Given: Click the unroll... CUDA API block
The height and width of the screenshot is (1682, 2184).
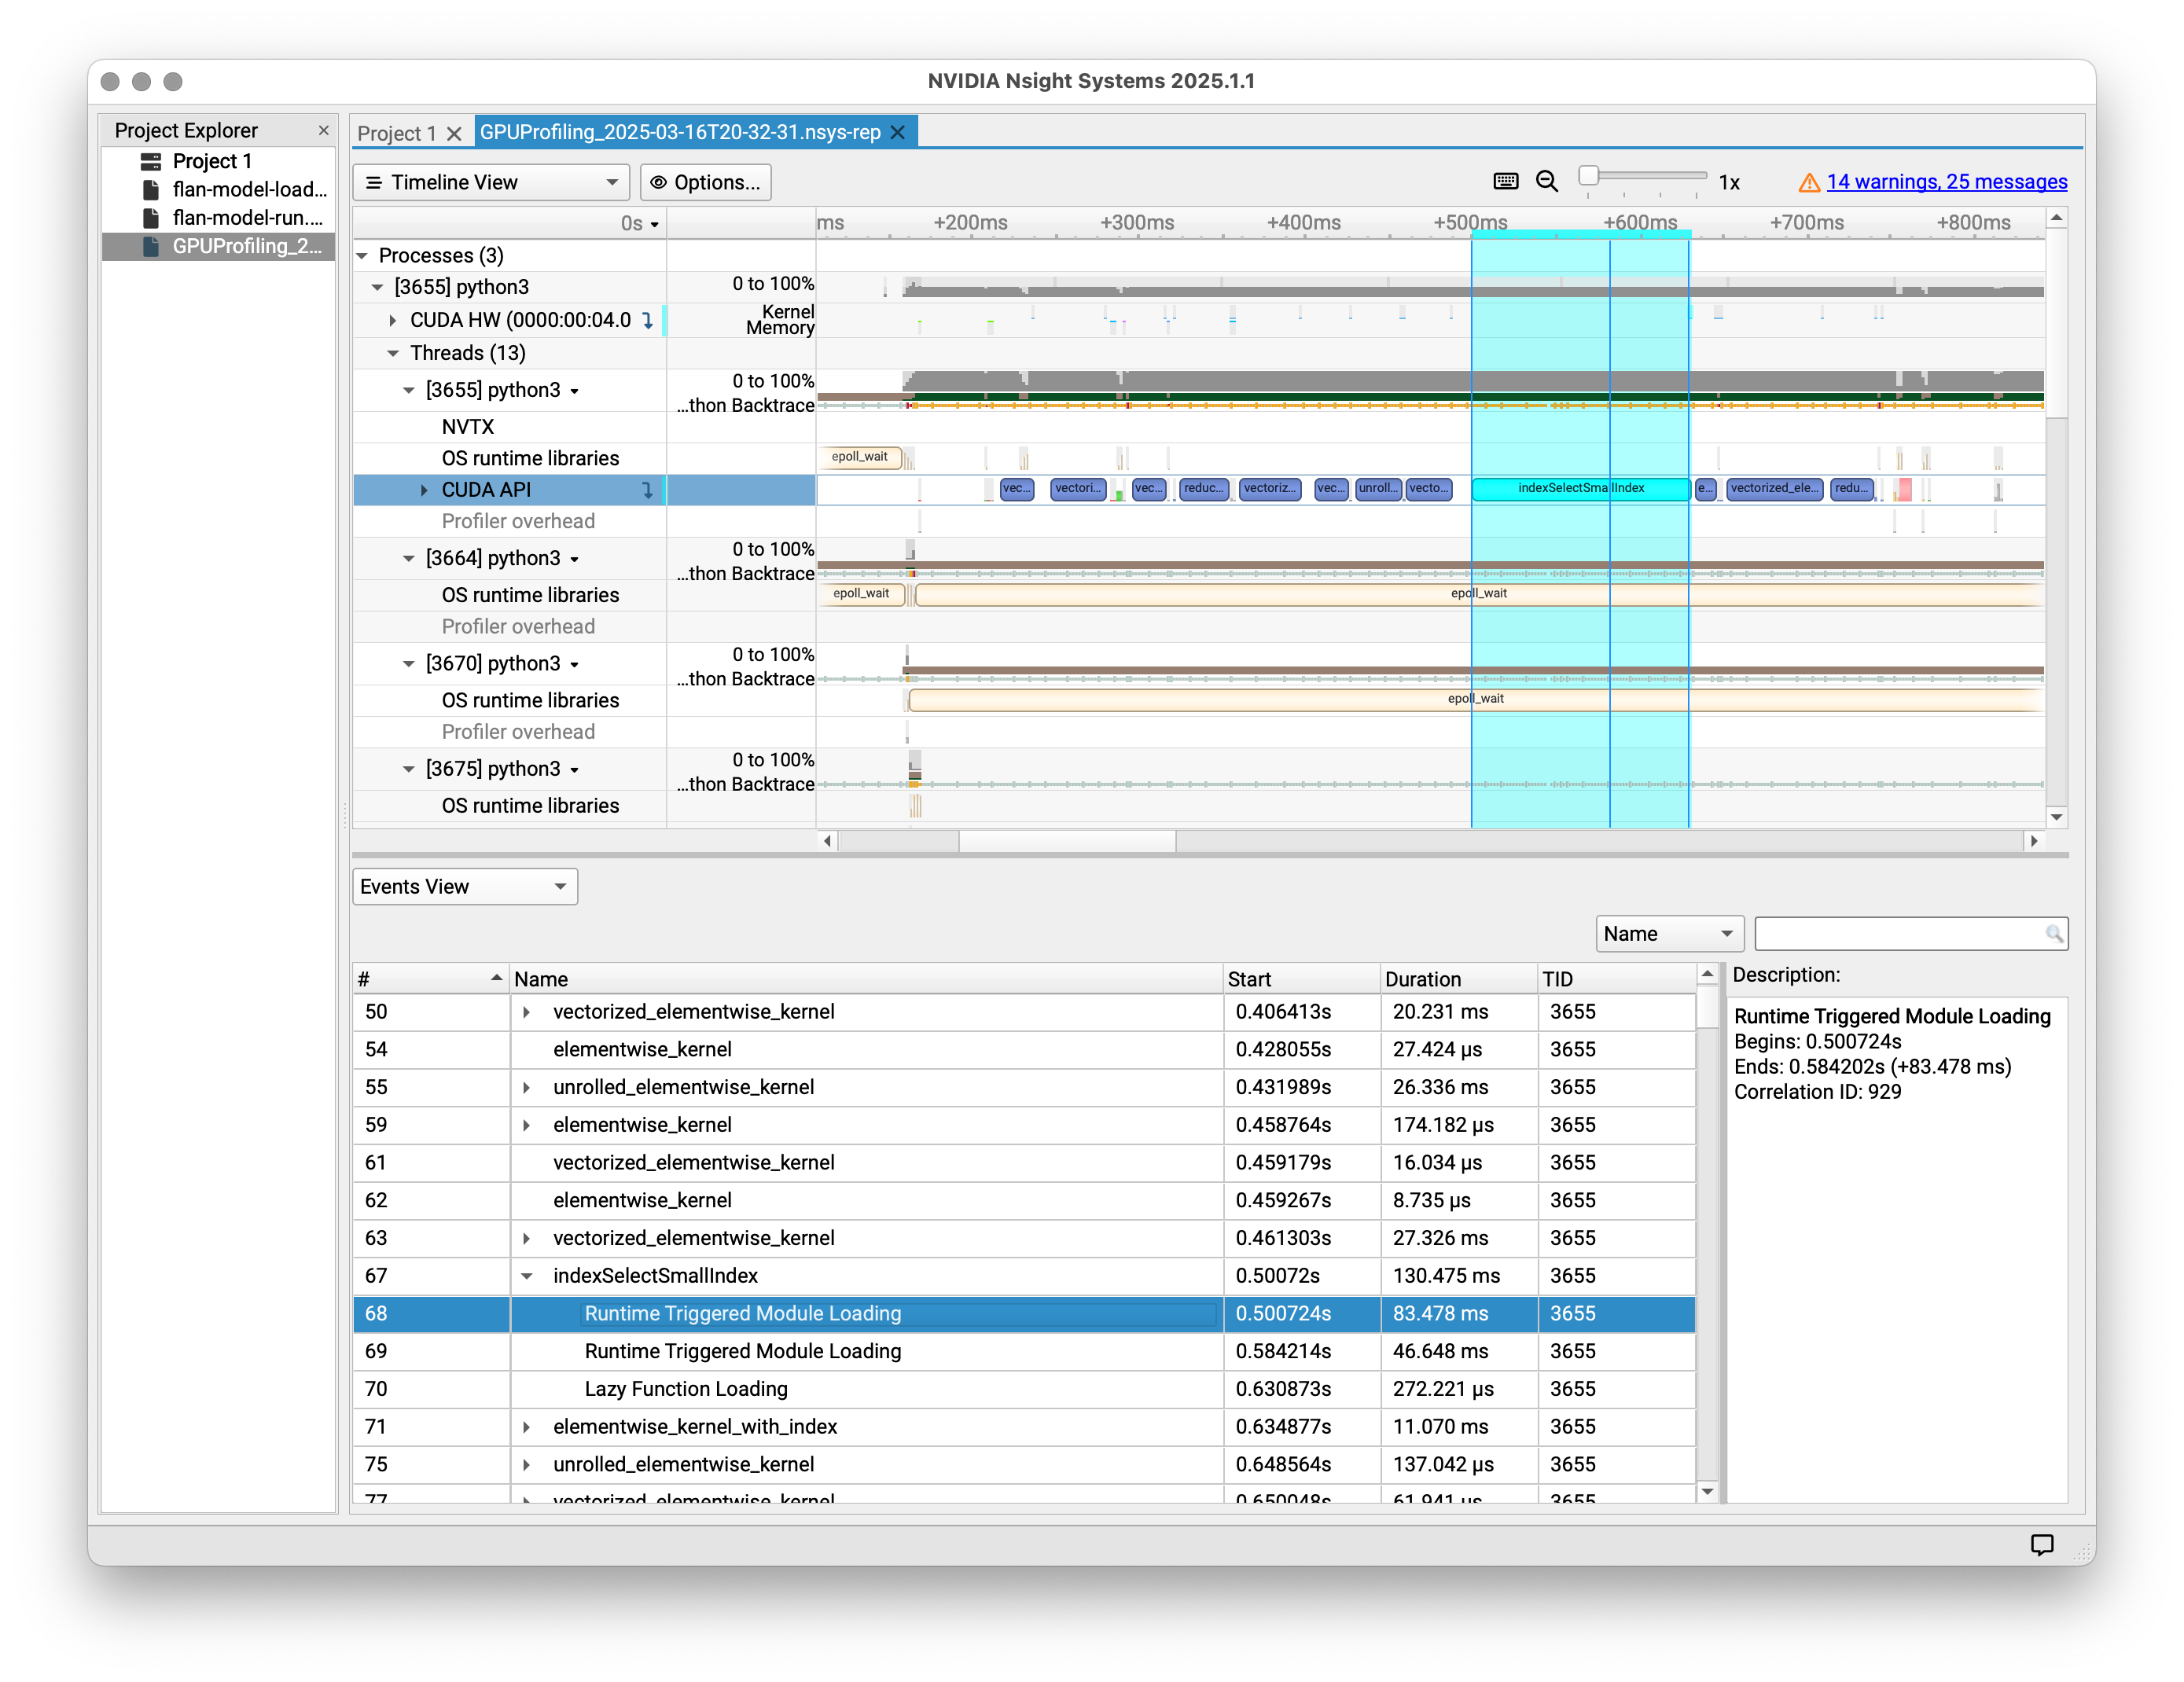Looking at the screenshot, I should 1378,489.
